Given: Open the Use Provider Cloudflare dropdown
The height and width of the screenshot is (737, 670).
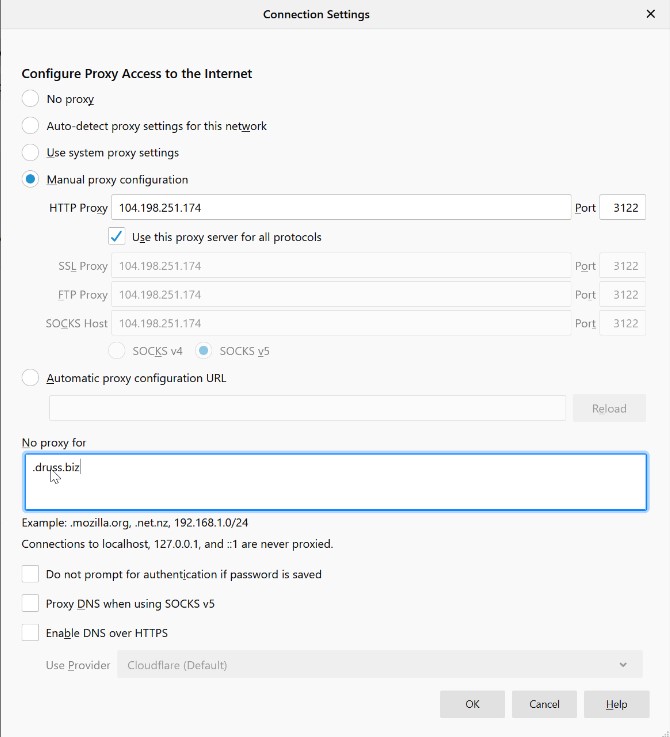Looking at the screenshot, I should [x=379, y=665].
